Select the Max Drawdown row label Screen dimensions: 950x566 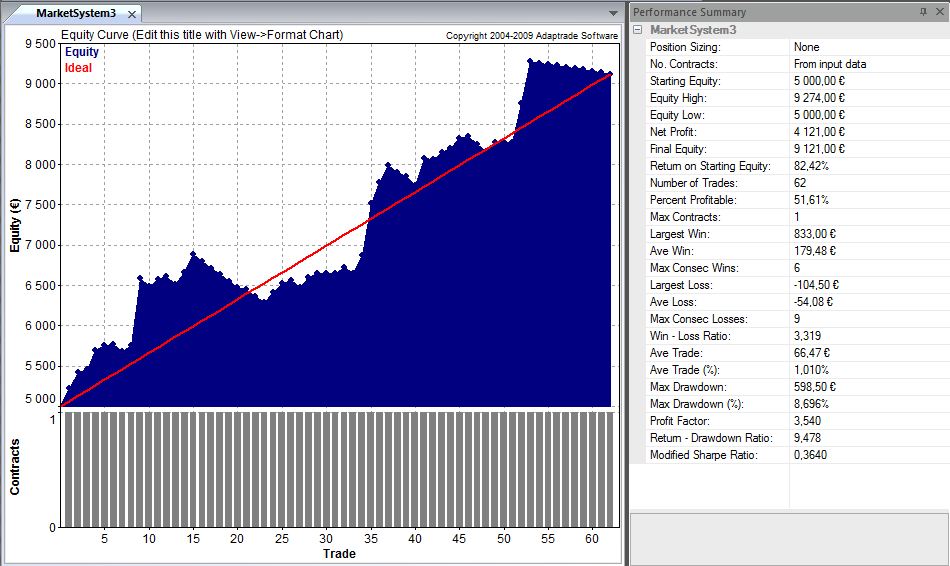click(x=688, y=386)
